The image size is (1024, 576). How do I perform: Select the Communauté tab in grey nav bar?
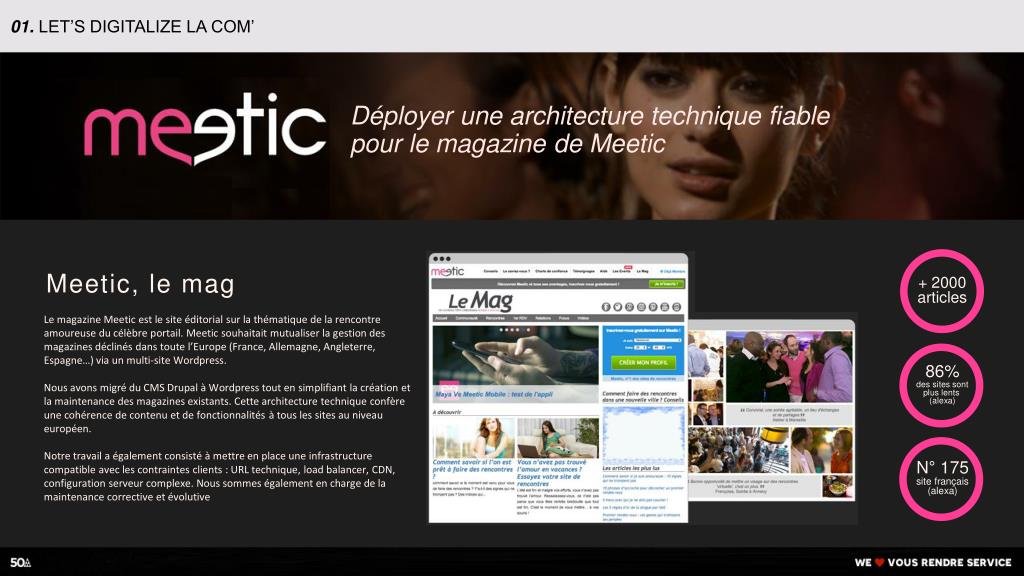(466, 318)
